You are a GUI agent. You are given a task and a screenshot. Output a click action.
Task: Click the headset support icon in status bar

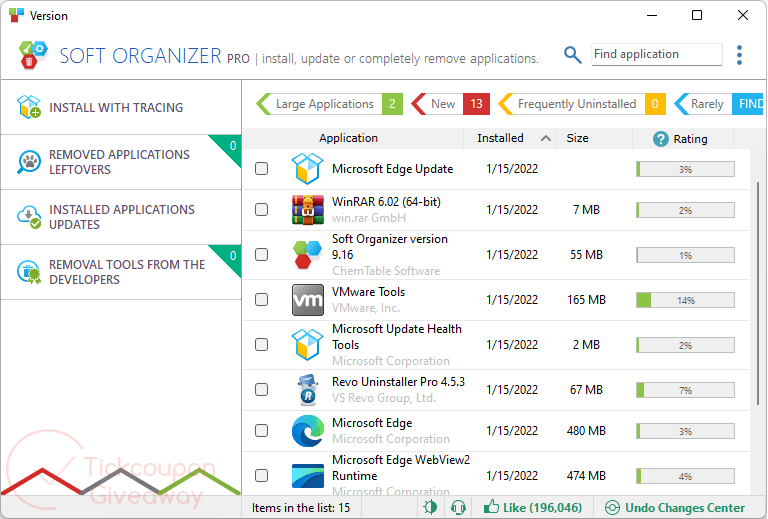[458, 507]
